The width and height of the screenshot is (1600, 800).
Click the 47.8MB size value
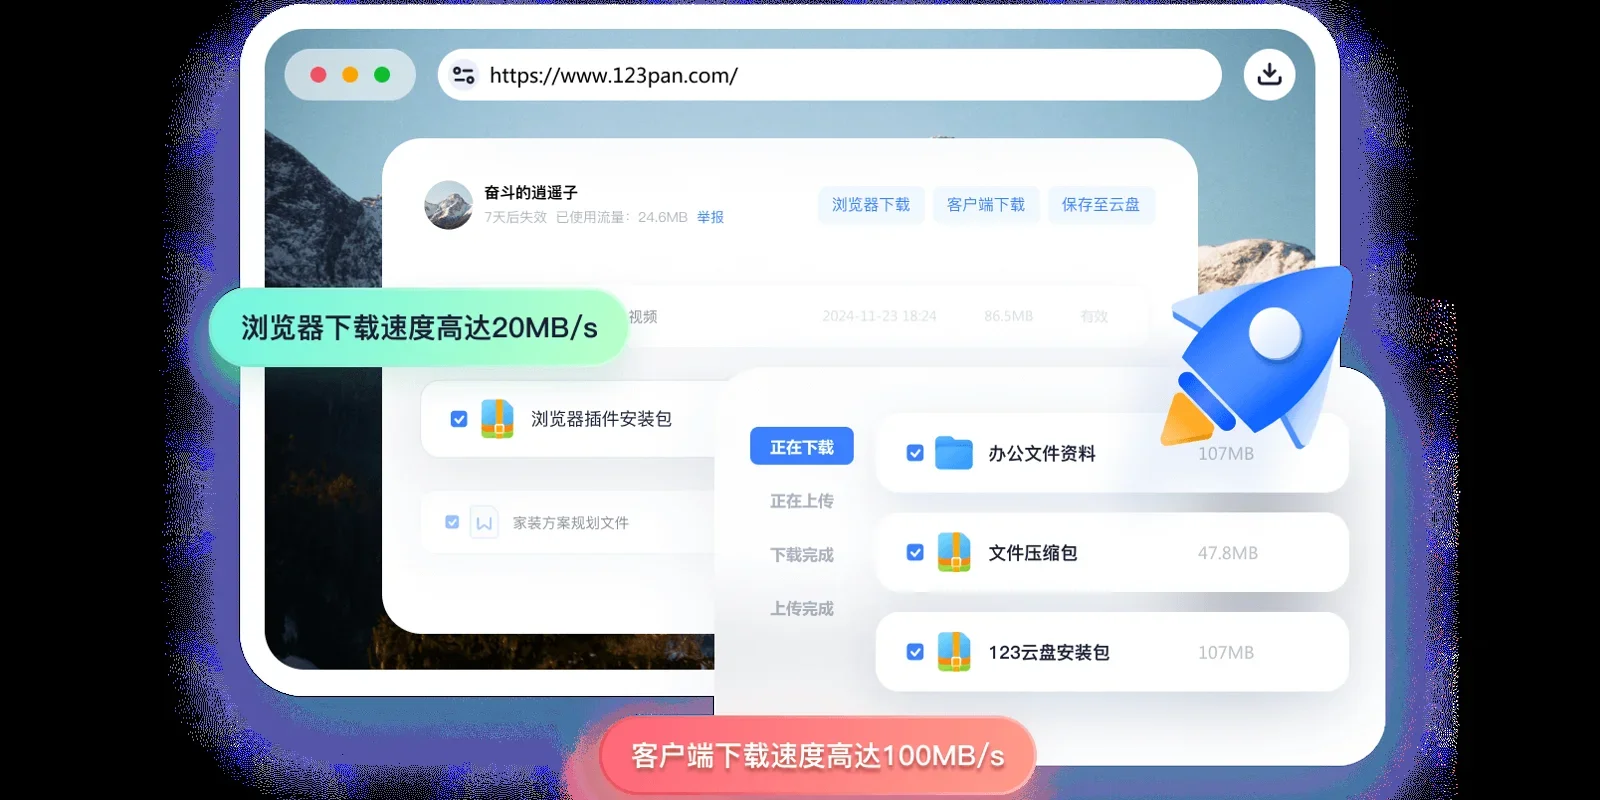[1228, 553]
